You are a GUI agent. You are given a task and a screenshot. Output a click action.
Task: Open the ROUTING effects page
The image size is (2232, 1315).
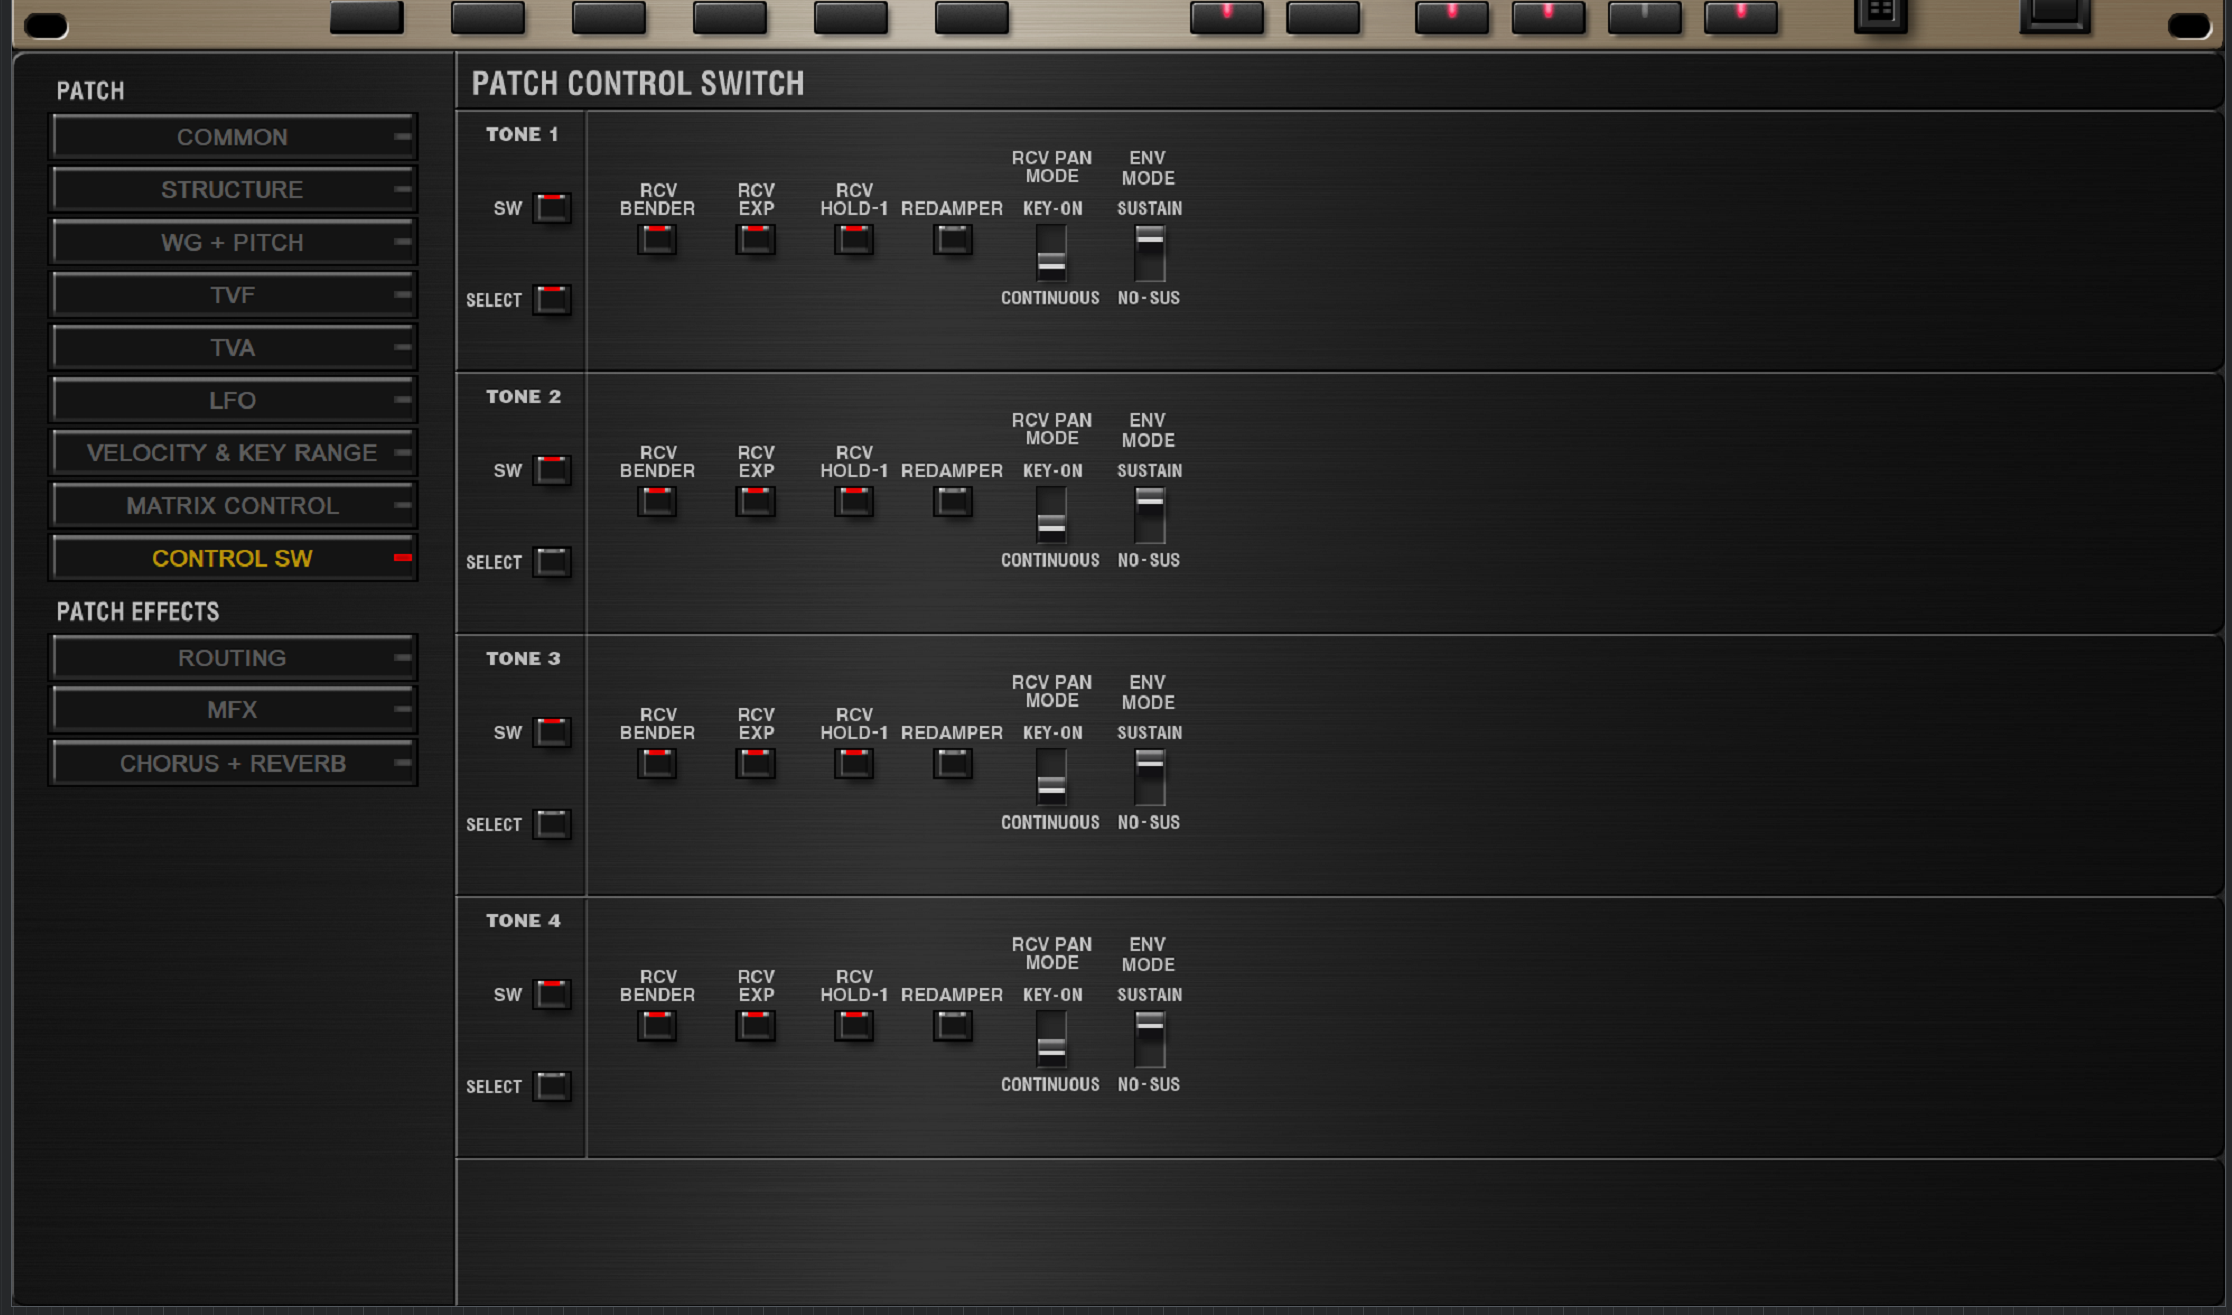click(232, 658)
